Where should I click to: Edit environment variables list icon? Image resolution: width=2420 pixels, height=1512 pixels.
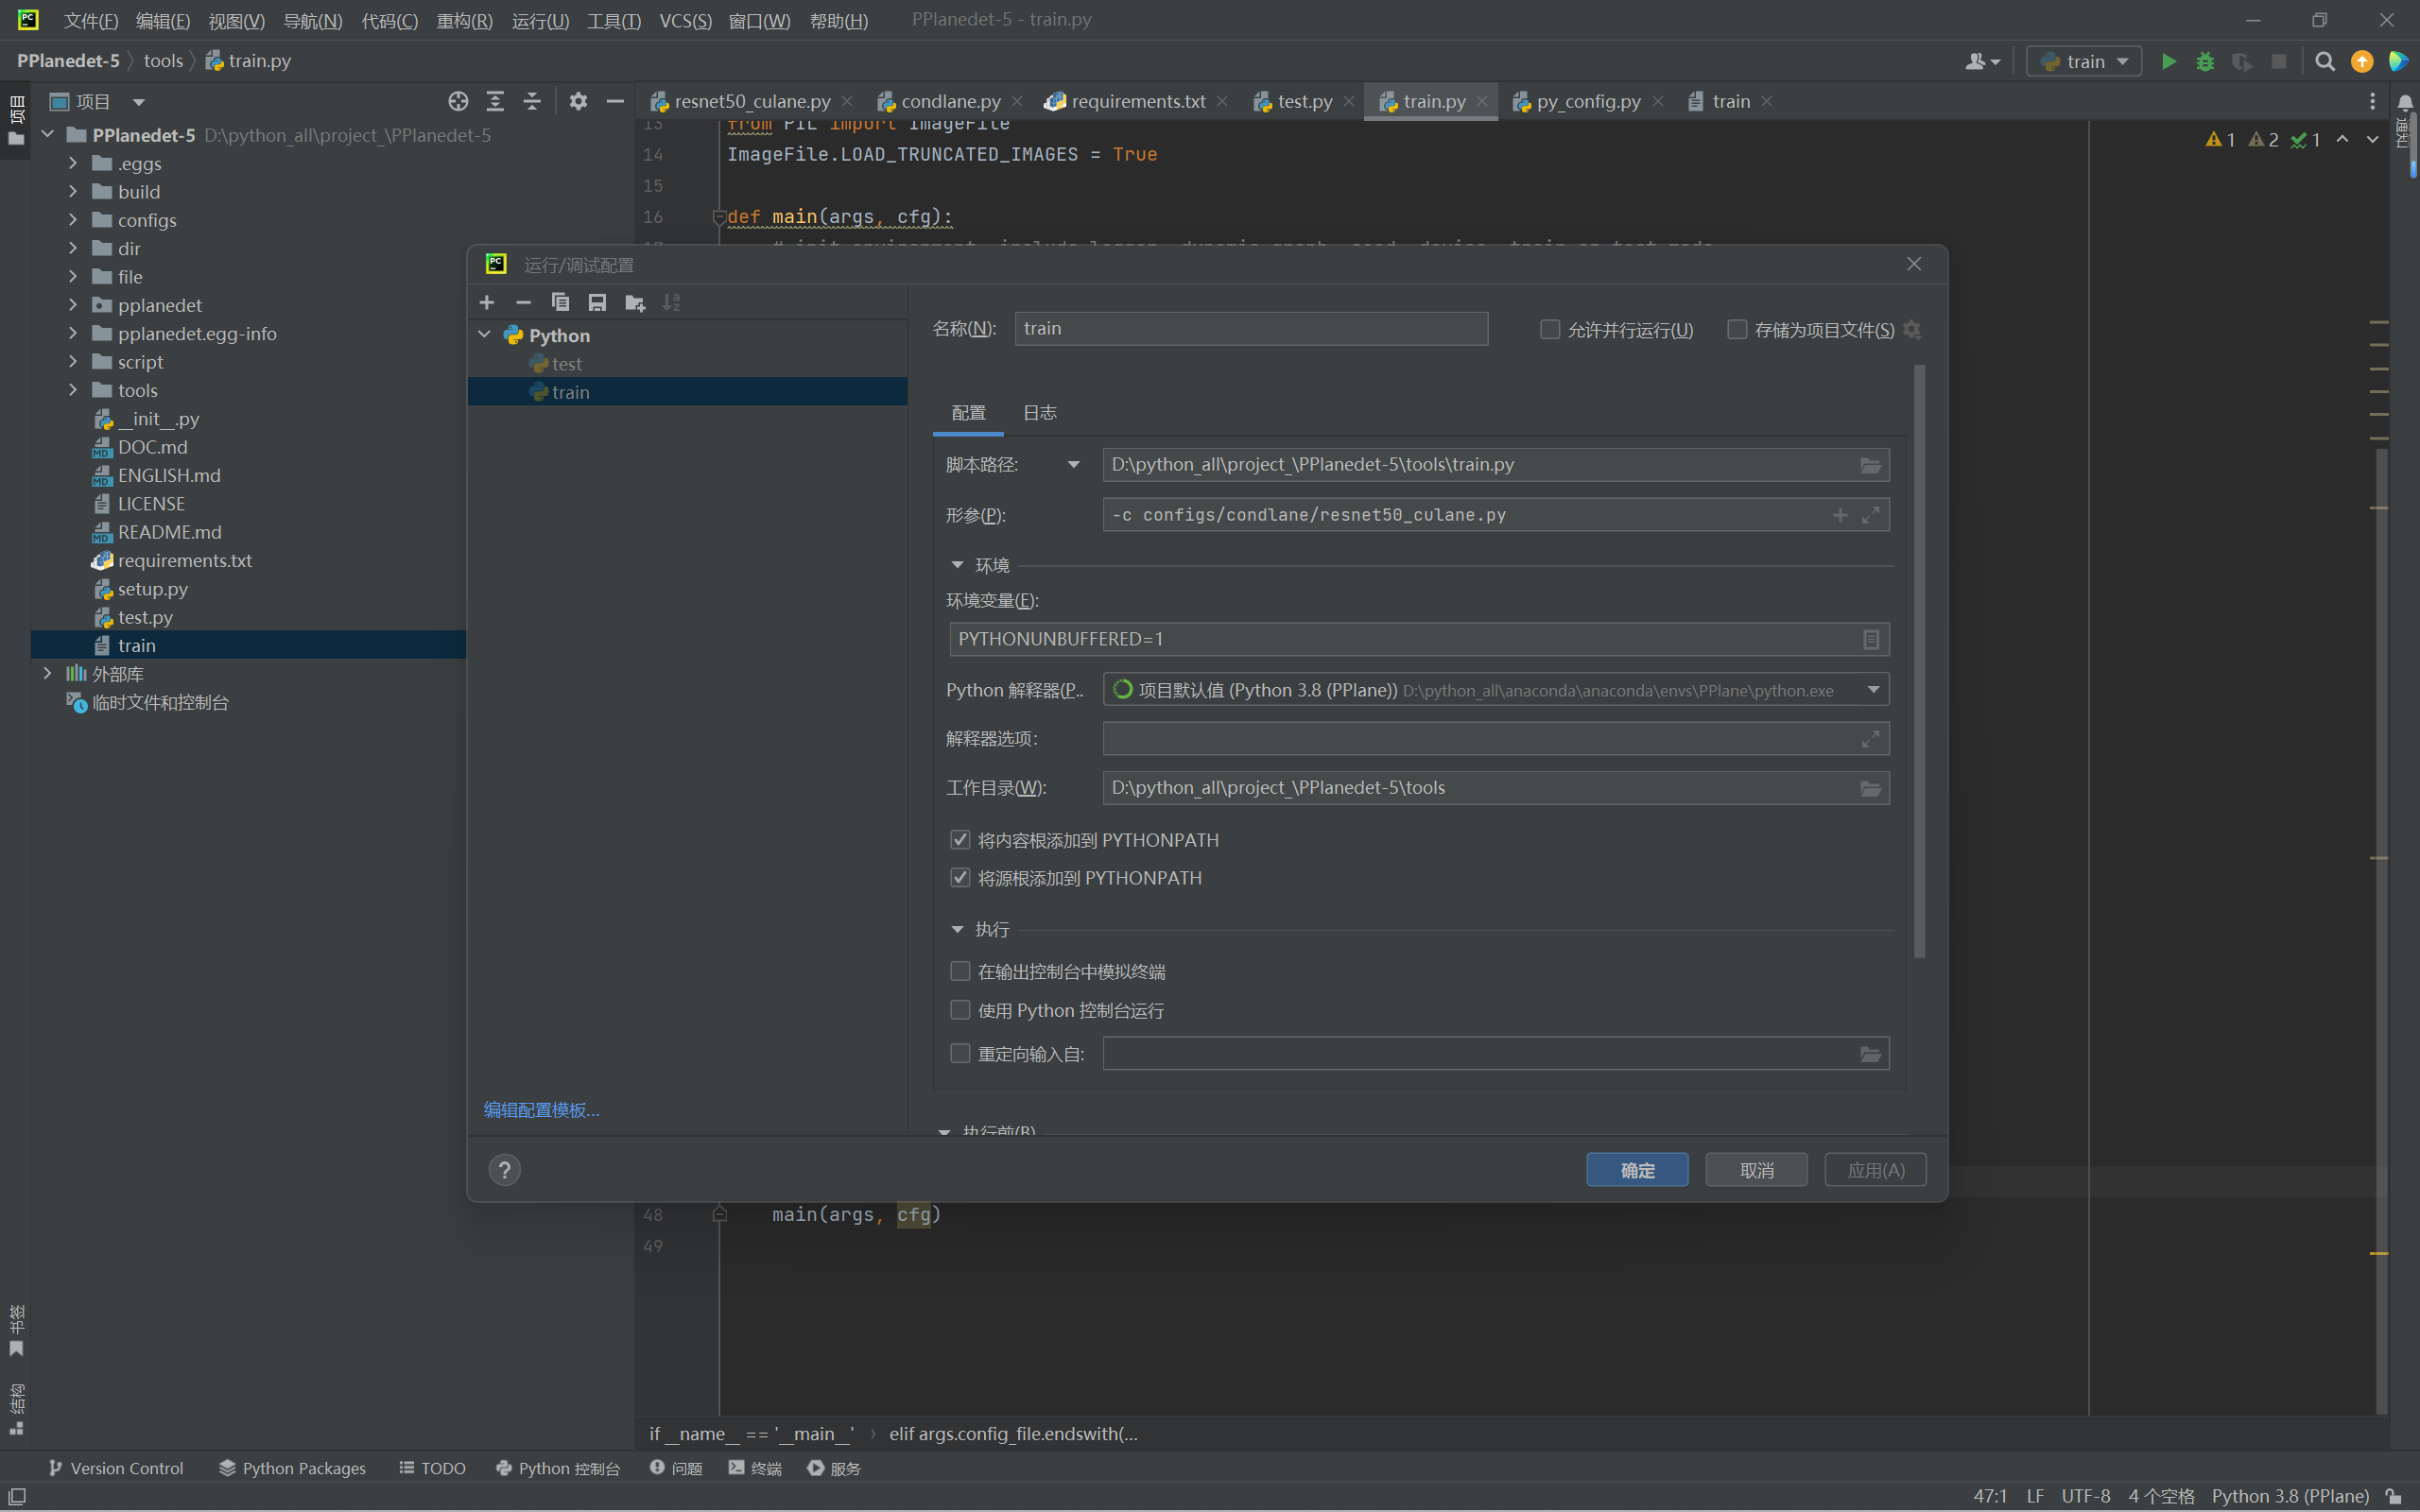click(x=1871, y=639)
